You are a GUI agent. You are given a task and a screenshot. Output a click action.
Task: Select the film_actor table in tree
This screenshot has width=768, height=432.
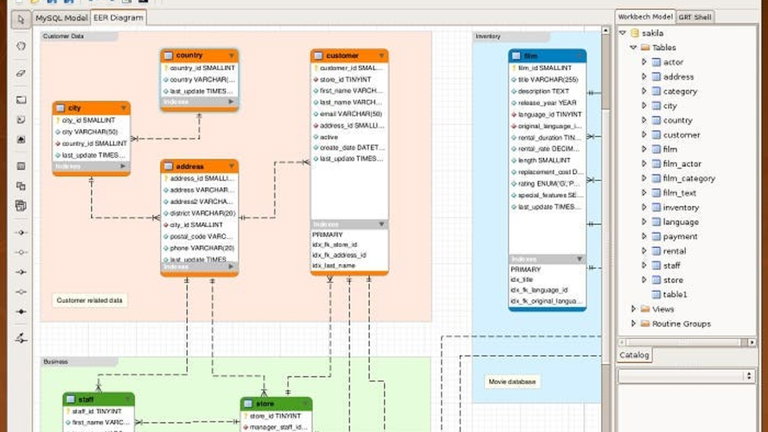click(x=682, y=164)
